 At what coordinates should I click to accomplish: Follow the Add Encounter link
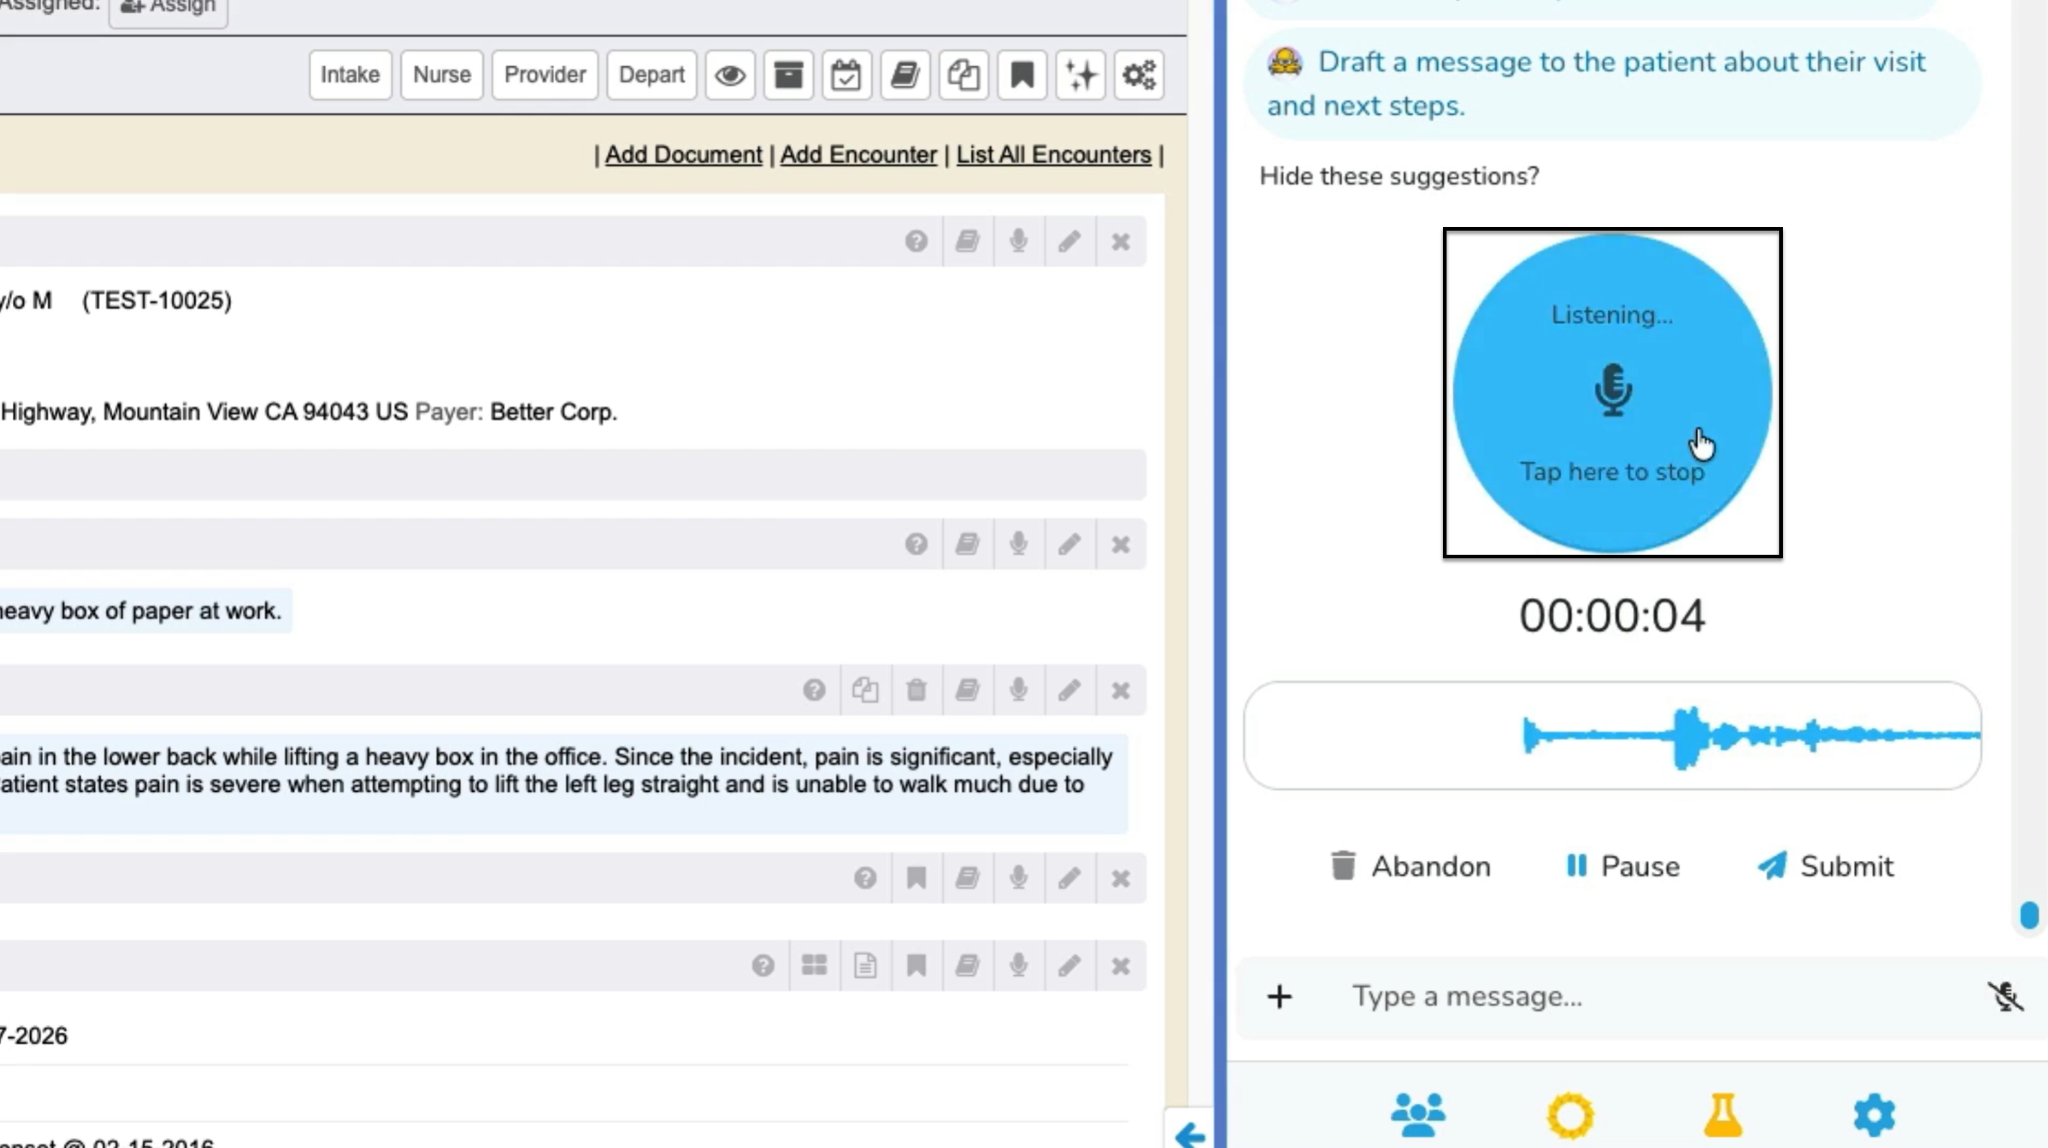pos(858,155)
